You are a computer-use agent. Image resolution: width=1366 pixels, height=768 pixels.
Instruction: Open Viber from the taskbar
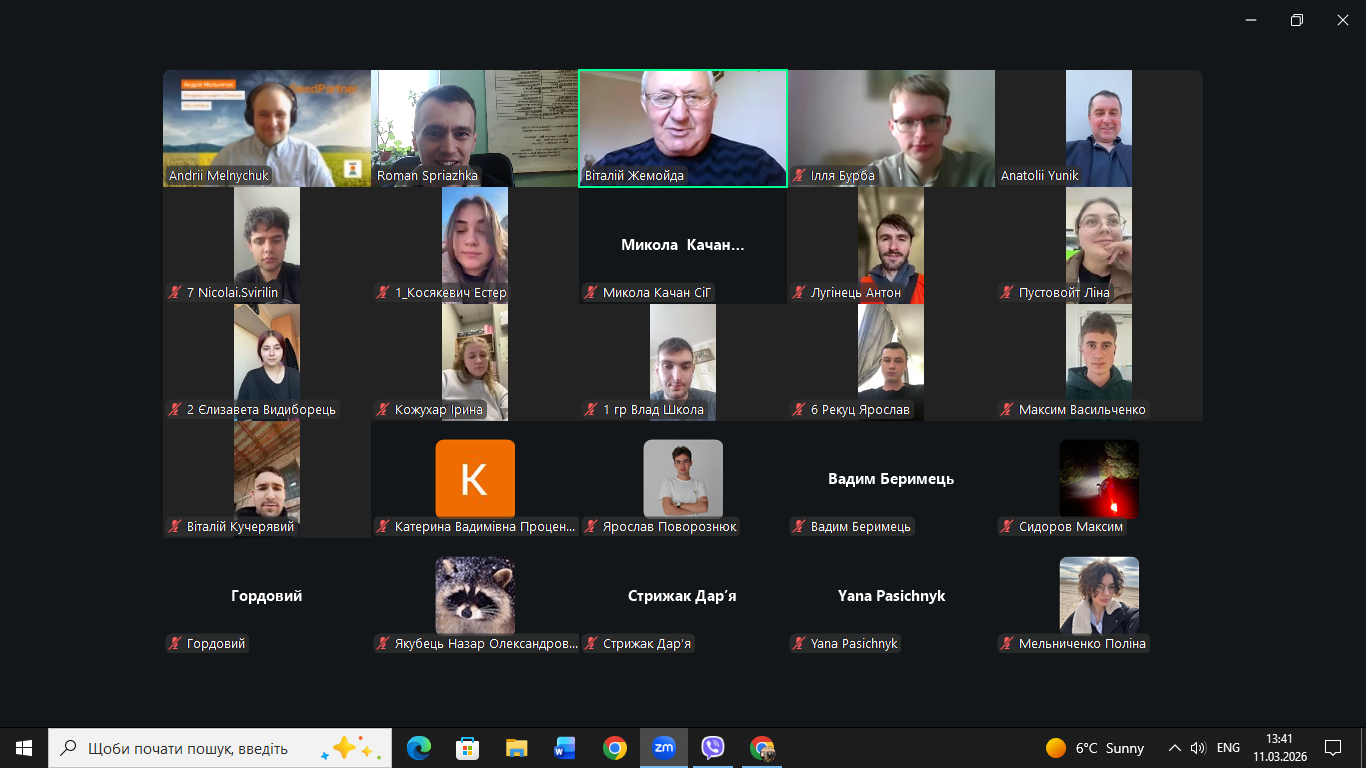coord(712,748)
